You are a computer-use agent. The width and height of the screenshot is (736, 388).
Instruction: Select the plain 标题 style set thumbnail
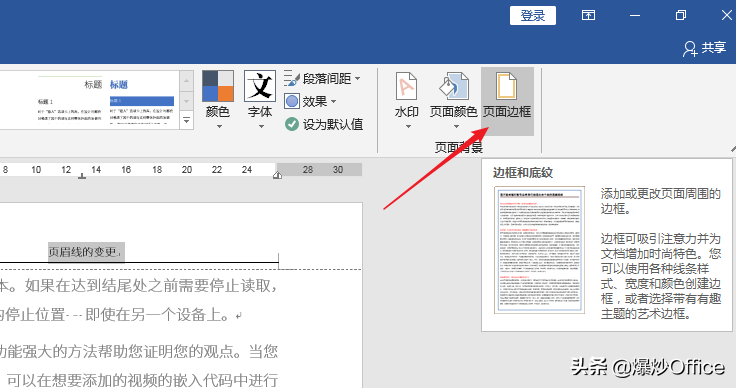[x=69, y=100]
